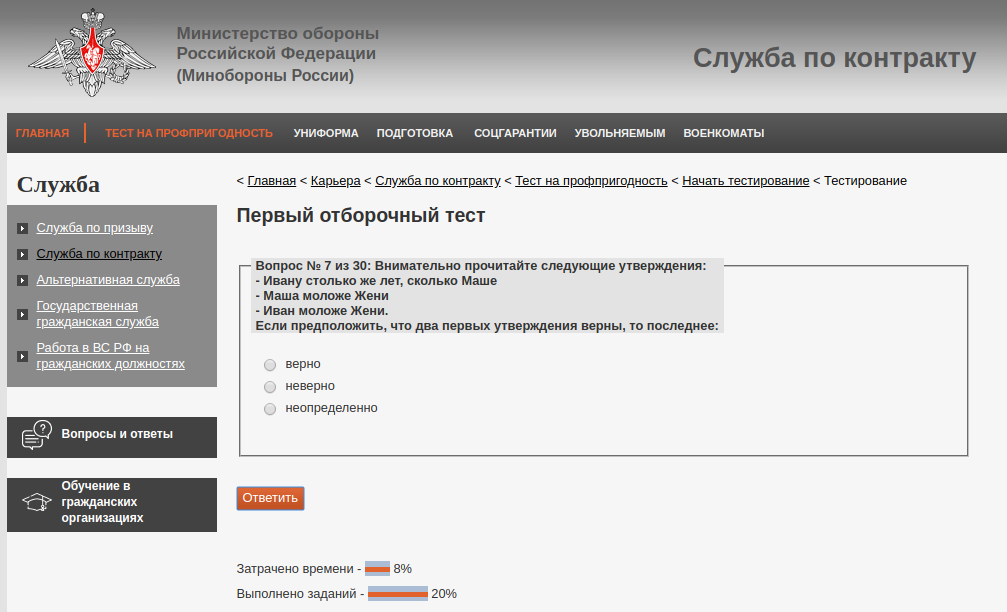The height and width of the screenshot is (612, 1007).
Task: Click arrow bullet beside Государственная гражданская служба
Action: coord(23,314)
